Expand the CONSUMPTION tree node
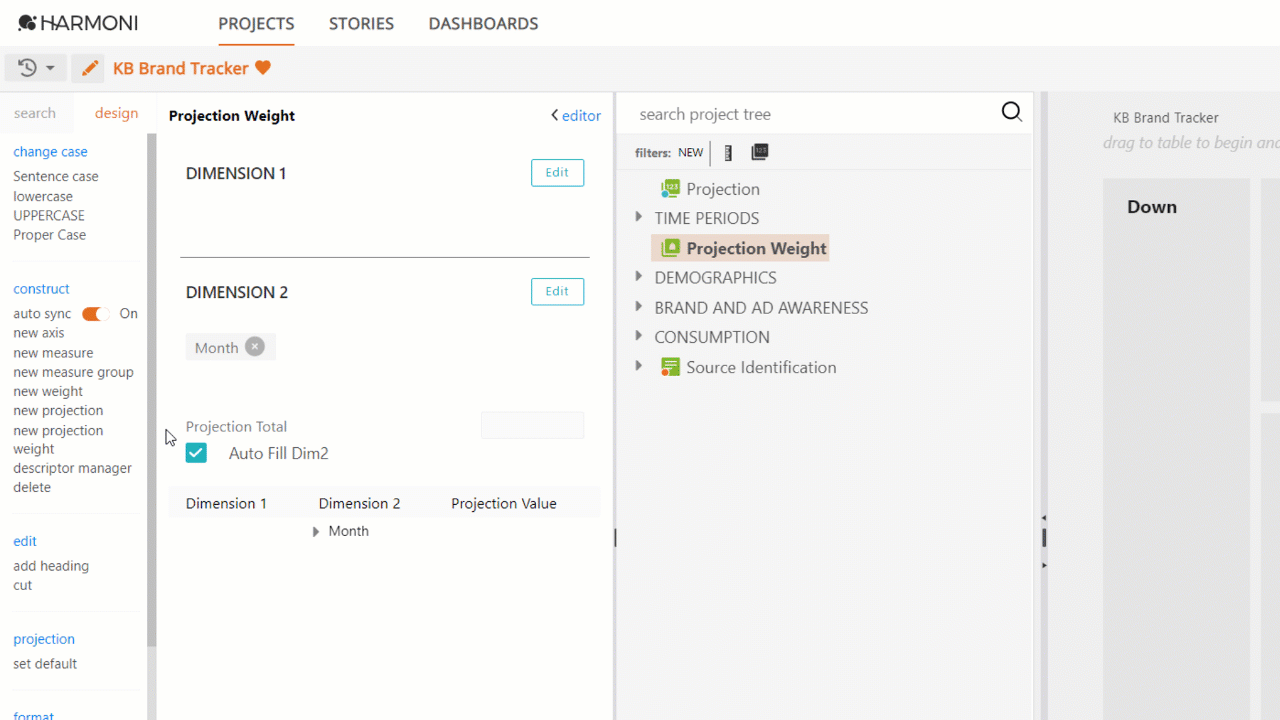1280x720 pixels. pos(639,336)
